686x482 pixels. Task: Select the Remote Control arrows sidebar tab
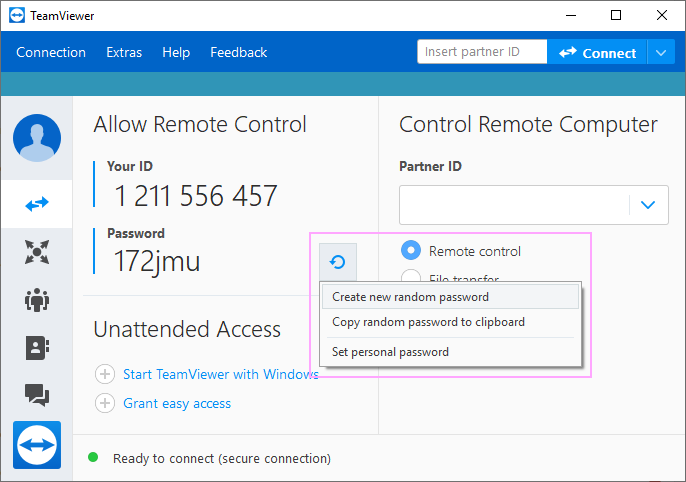(x=37, y=204)
